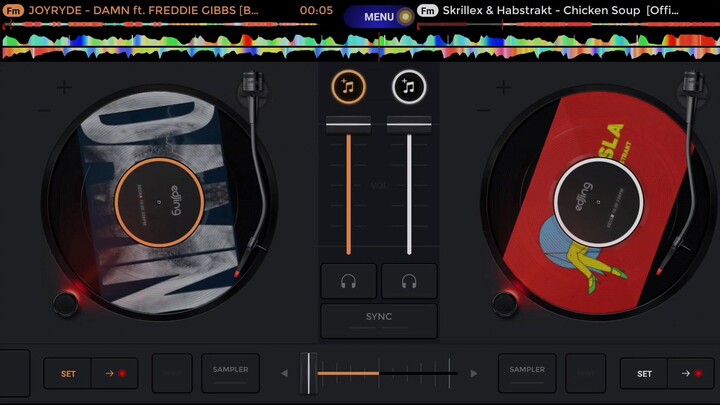Tap the left deck add-music icon (orange)
This screenshot has height=405, width=720.
click(x=349, y=87)
